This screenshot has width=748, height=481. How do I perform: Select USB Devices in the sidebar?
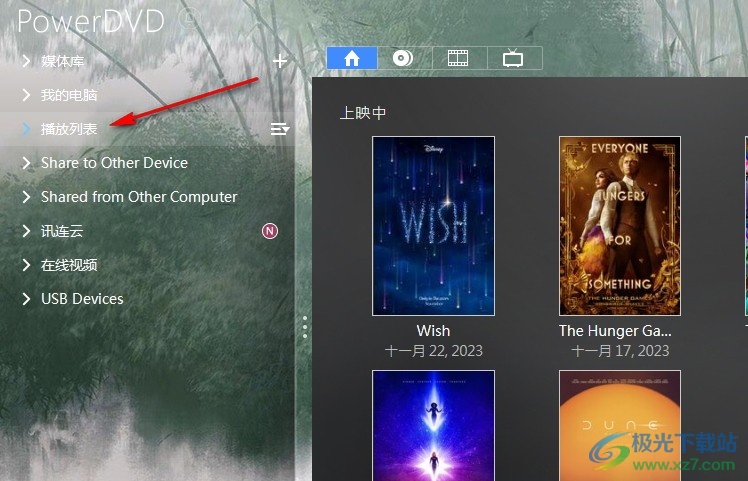[82, 299]
